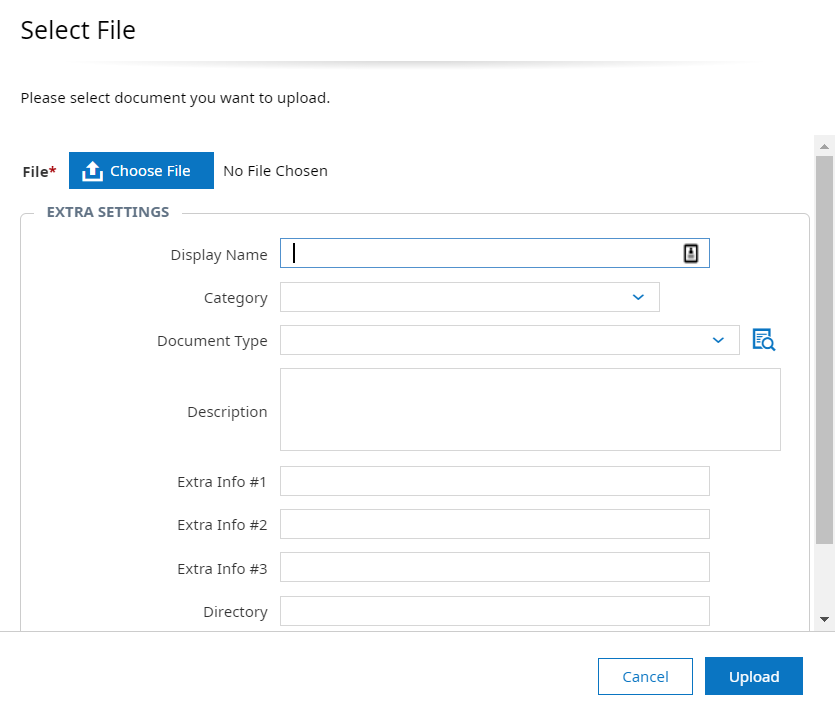Viewport: 835px width, 707px height.
Task: Click the contact card icon in Display Name
Action: pos(690,254)
